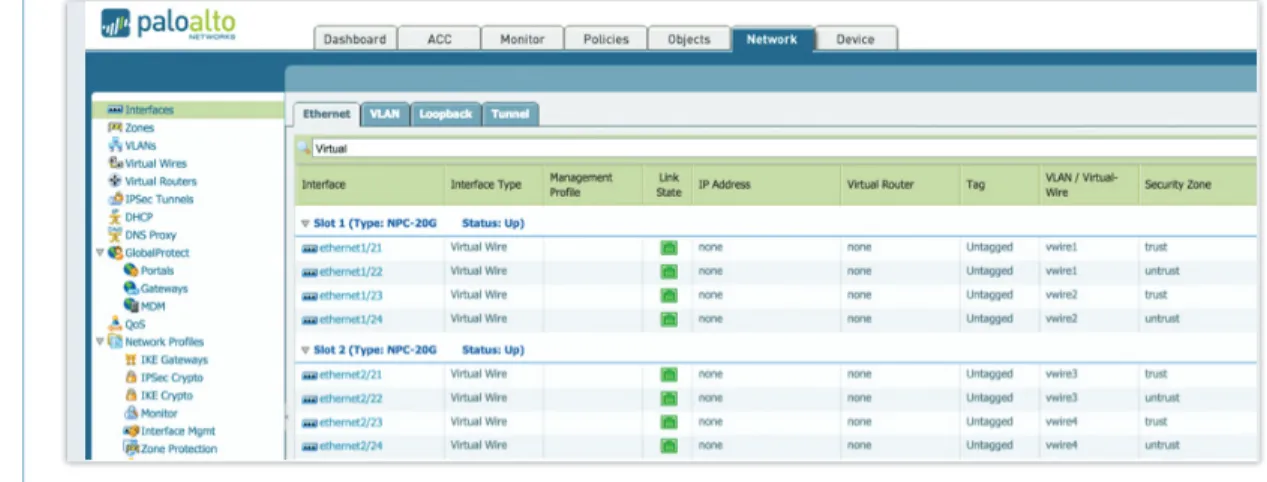The width and height of the screenshot is (1267, 482).
Task: Click link state icon for ethernet1/22
Action: coord(669,271)
